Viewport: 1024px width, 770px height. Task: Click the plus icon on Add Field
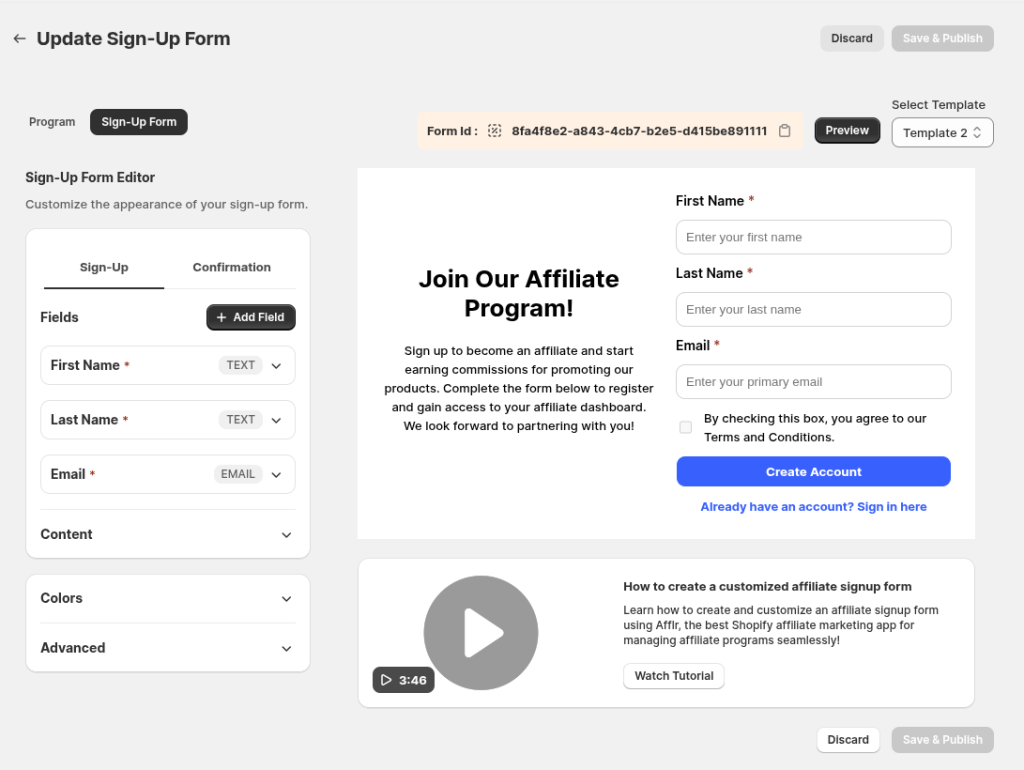[219, 317]
